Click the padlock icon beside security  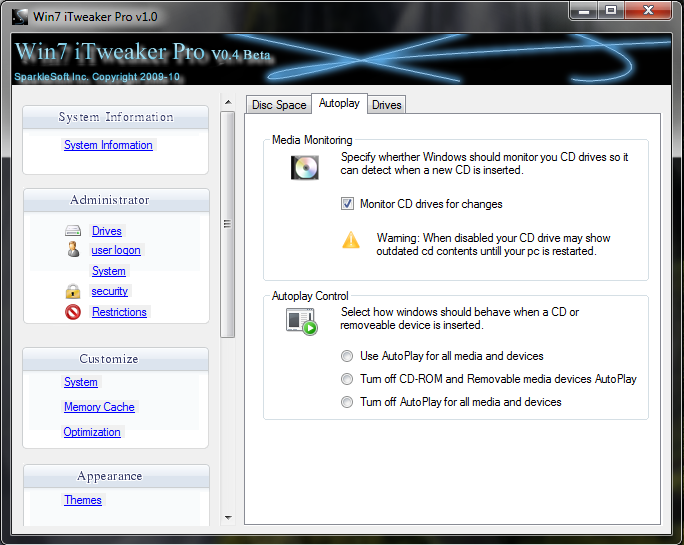pos(73,291)
